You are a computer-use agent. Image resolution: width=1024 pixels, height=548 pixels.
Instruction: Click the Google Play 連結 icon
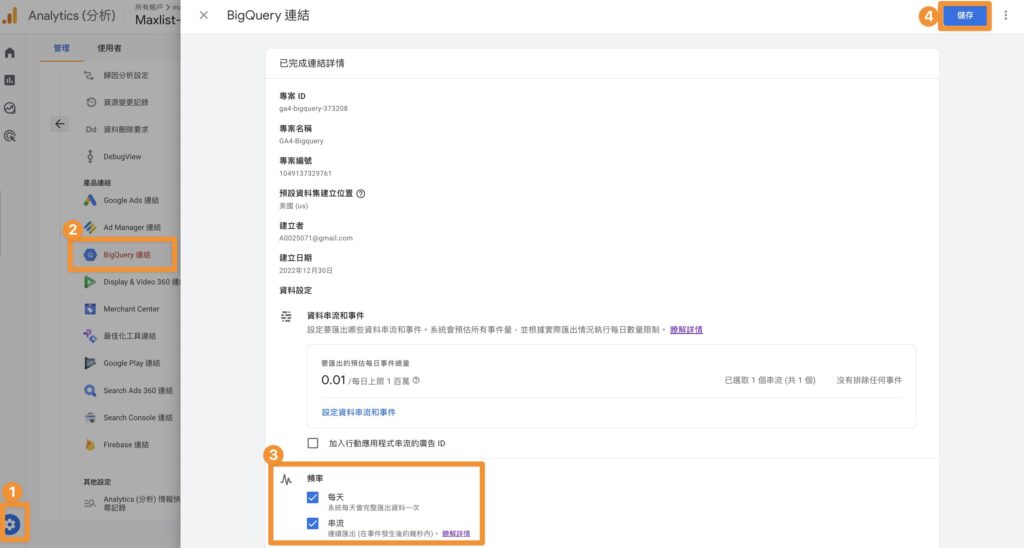90,363
